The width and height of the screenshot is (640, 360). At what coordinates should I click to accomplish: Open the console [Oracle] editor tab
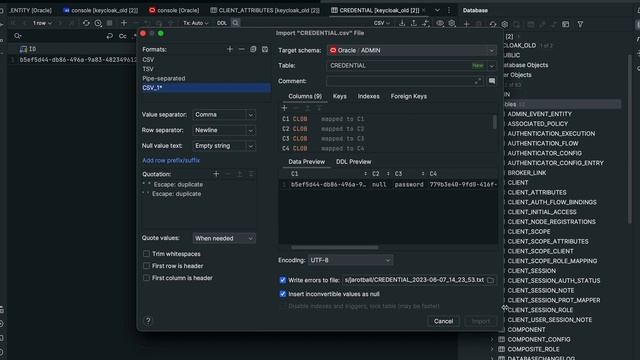click(x=174, y=10)
